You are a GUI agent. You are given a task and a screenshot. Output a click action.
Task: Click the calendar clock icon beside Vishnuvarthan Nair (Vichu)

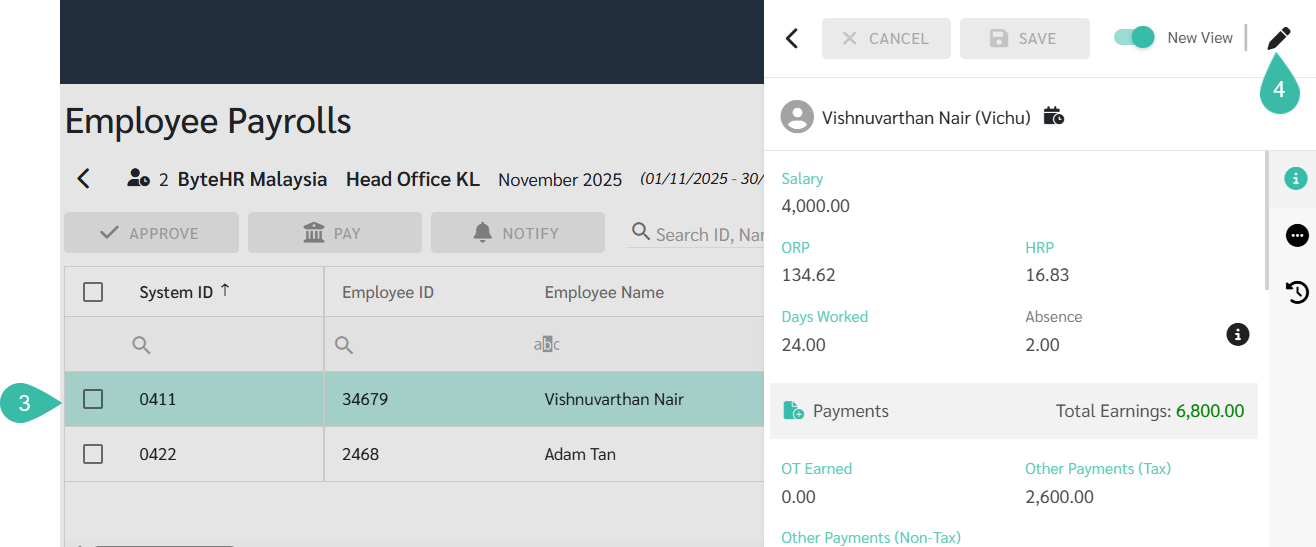[x=1053, y=116]
